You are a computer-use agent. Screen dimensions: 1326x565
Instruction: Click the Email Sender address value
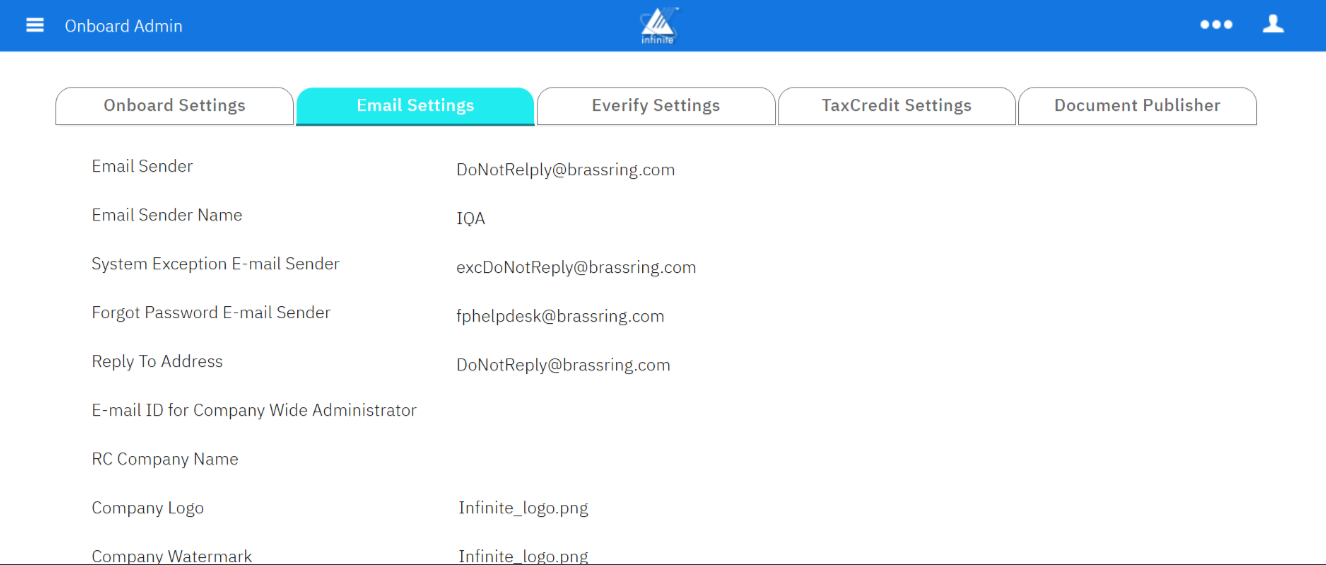[x=565, y=170]
